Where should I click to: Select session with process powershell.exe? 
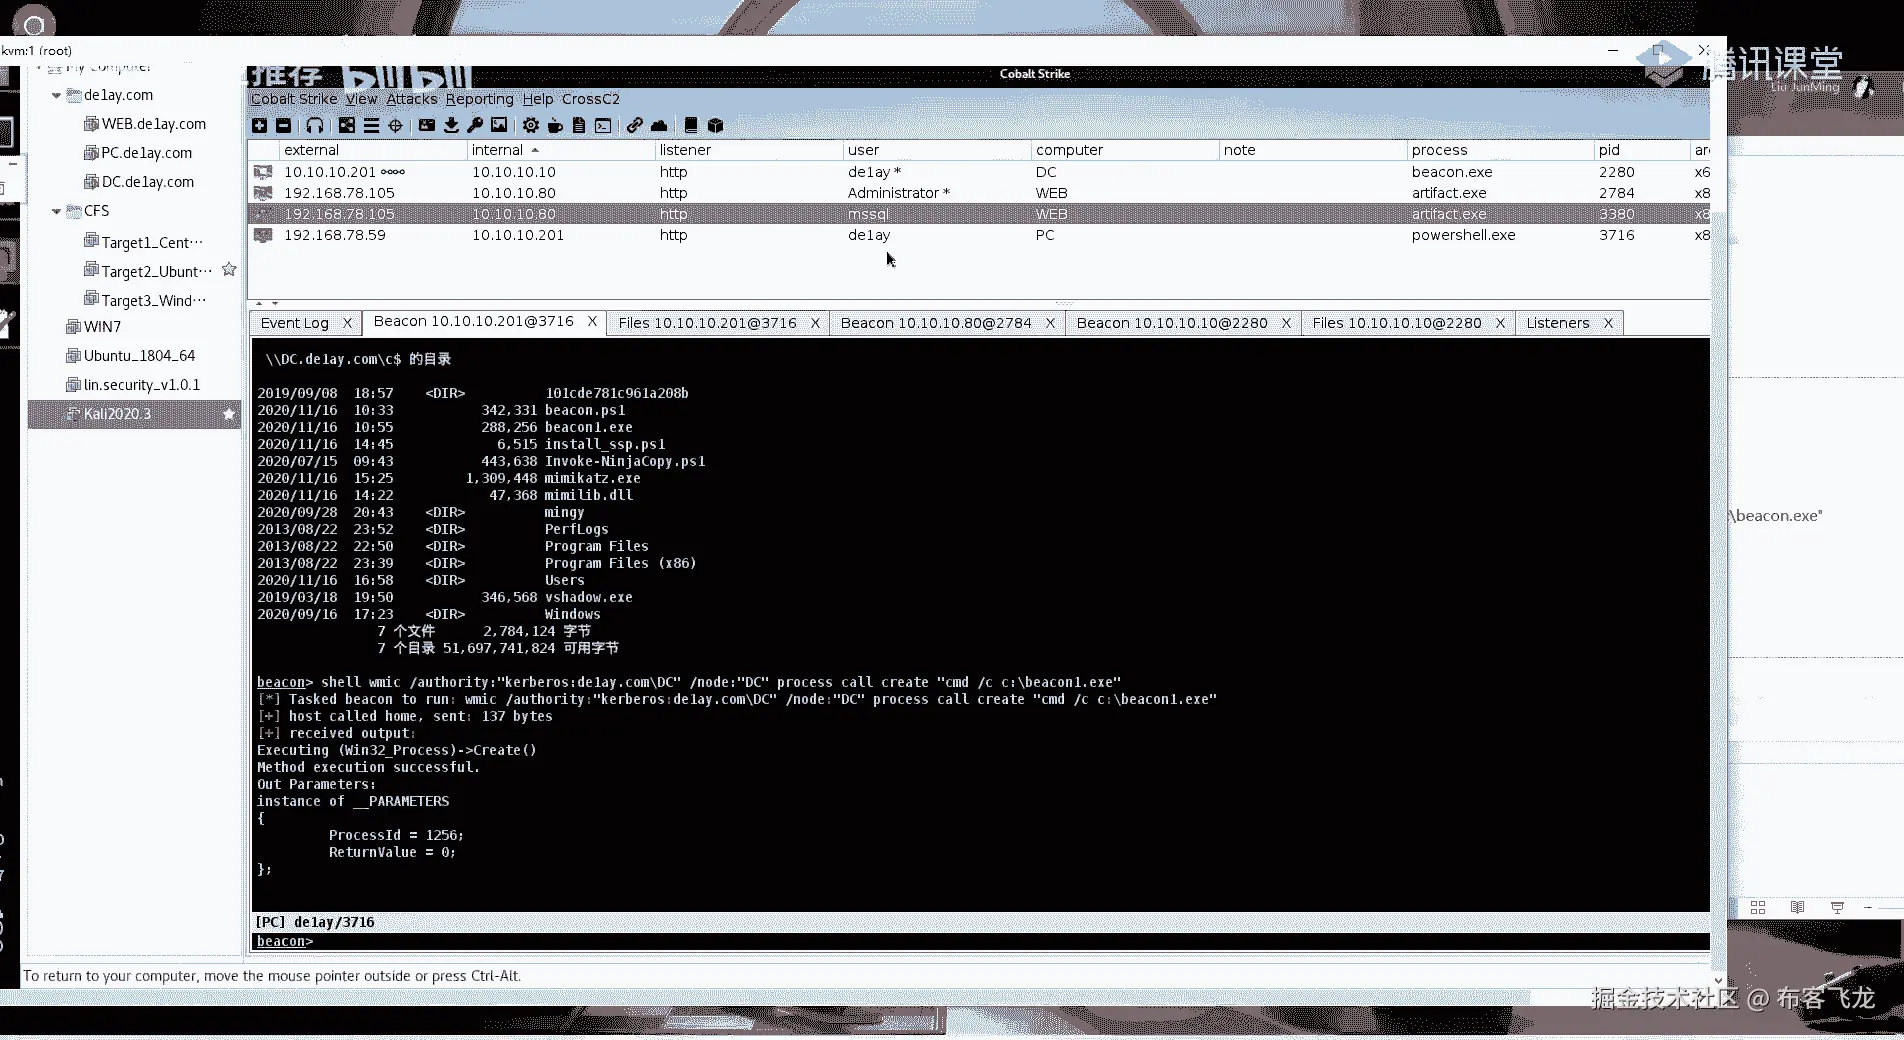[x=979, y=235]
